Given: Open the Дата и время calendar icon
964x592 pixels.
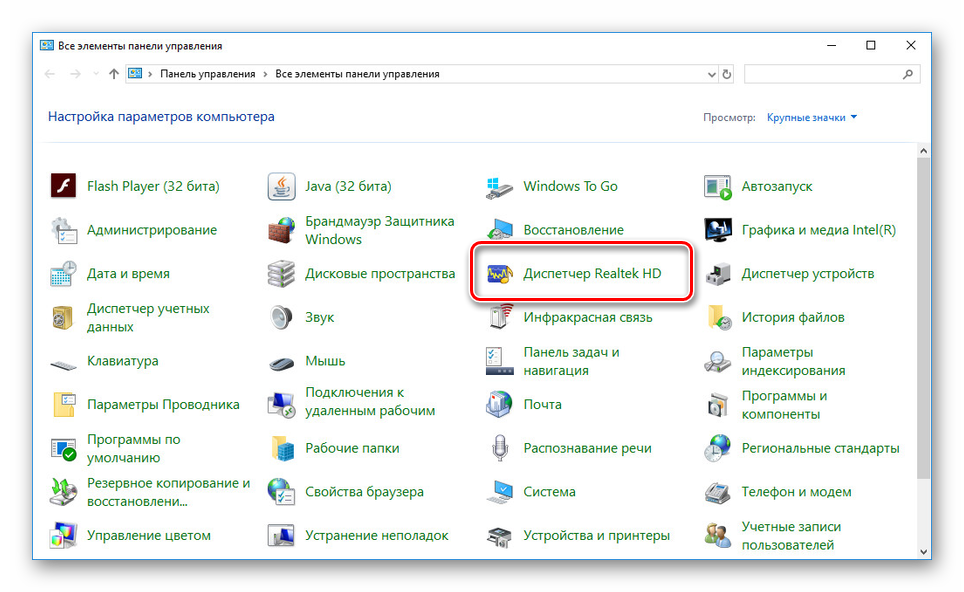Looking at the screenshot, I should click(x=63, y=274).
